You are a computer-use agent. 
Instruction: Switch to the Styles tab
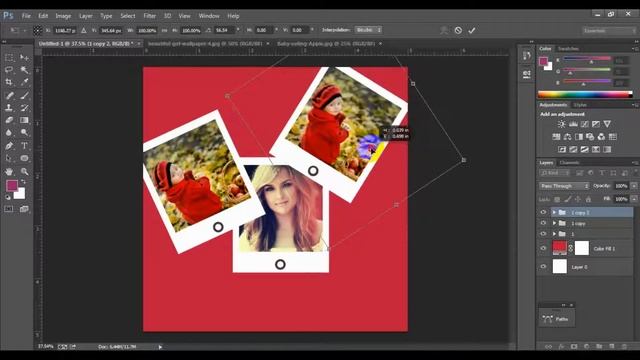click(x=580, y=105)
